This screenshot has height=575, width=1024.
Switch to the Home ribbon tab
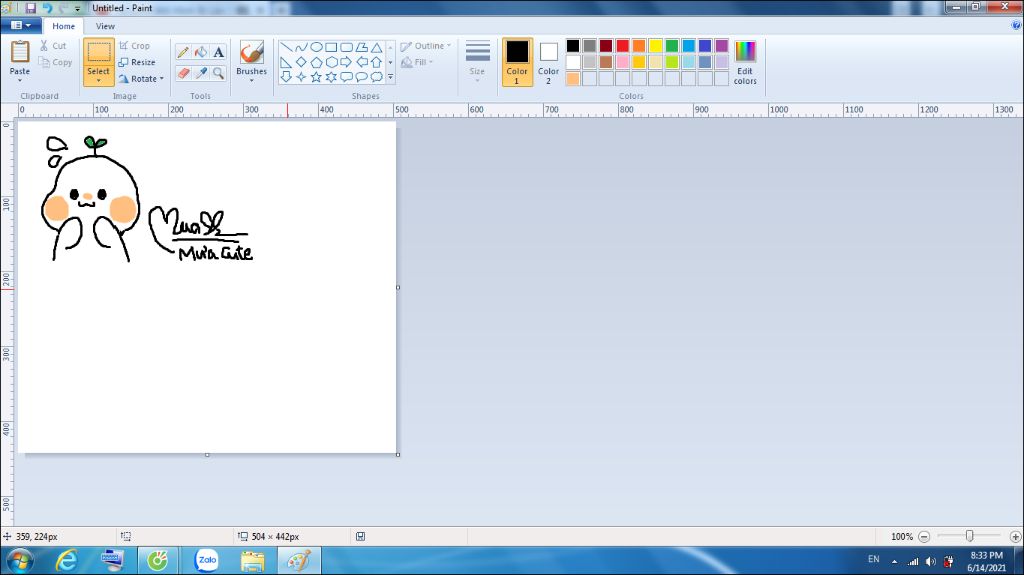point(63,26)
